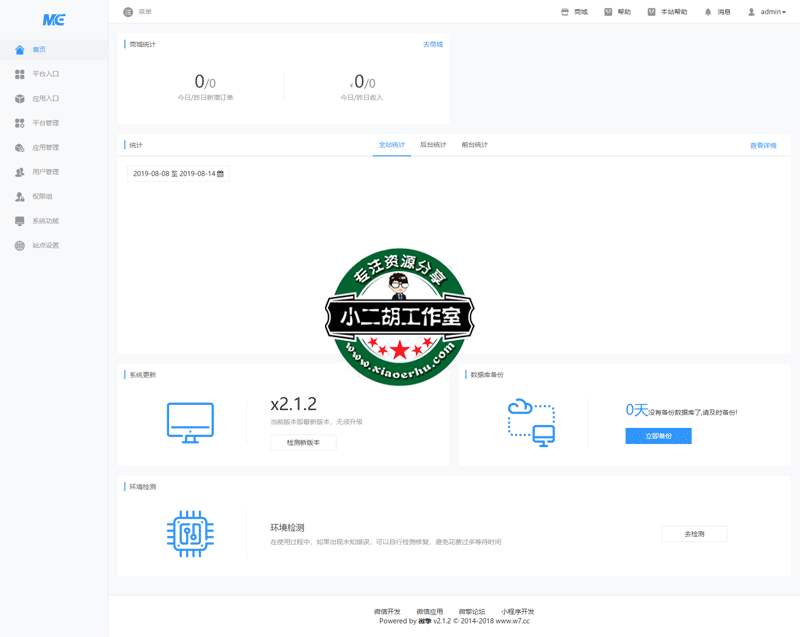This screenshot has height=637, width=800.
Task: Open the 微信应用 footer link
Action: (430, 611)
